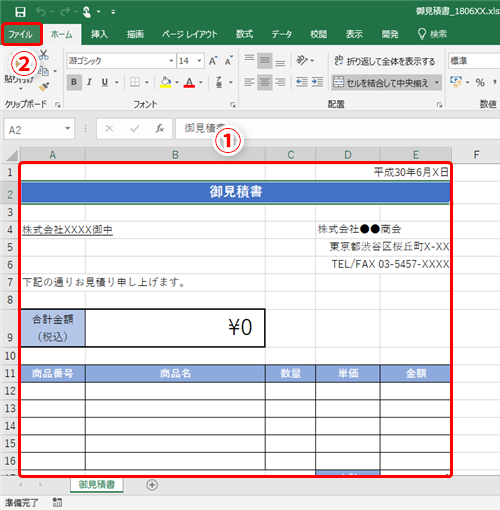Click the decrease font size icon

pyautogui.click(x=229, y=61)
